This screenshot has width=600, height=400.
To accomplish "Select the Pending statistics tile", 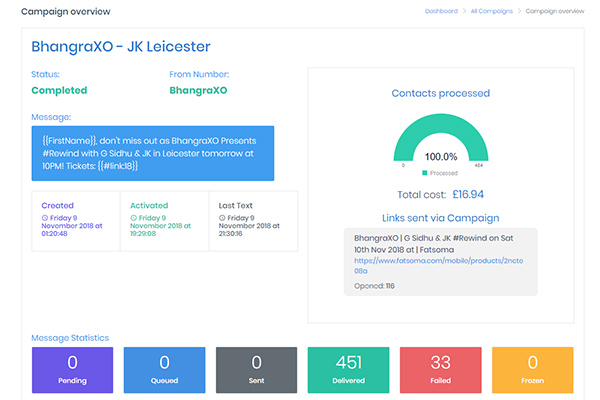I will coord(72,369).
